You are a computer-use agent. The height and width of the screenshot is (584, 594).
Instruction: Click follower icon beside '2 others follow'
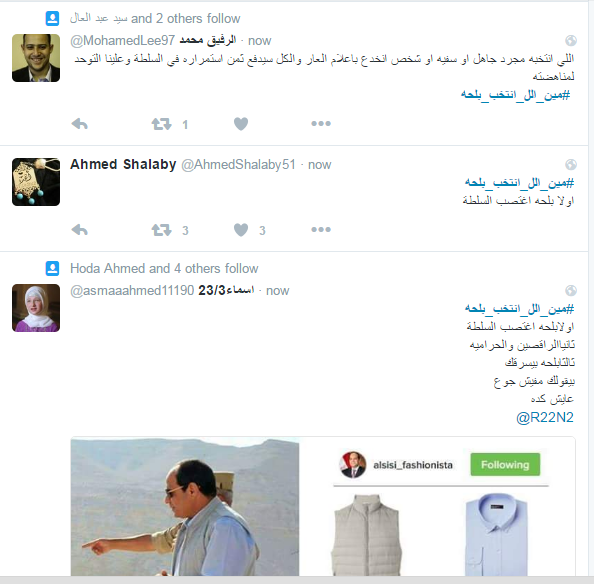click(x=52, y=18)
